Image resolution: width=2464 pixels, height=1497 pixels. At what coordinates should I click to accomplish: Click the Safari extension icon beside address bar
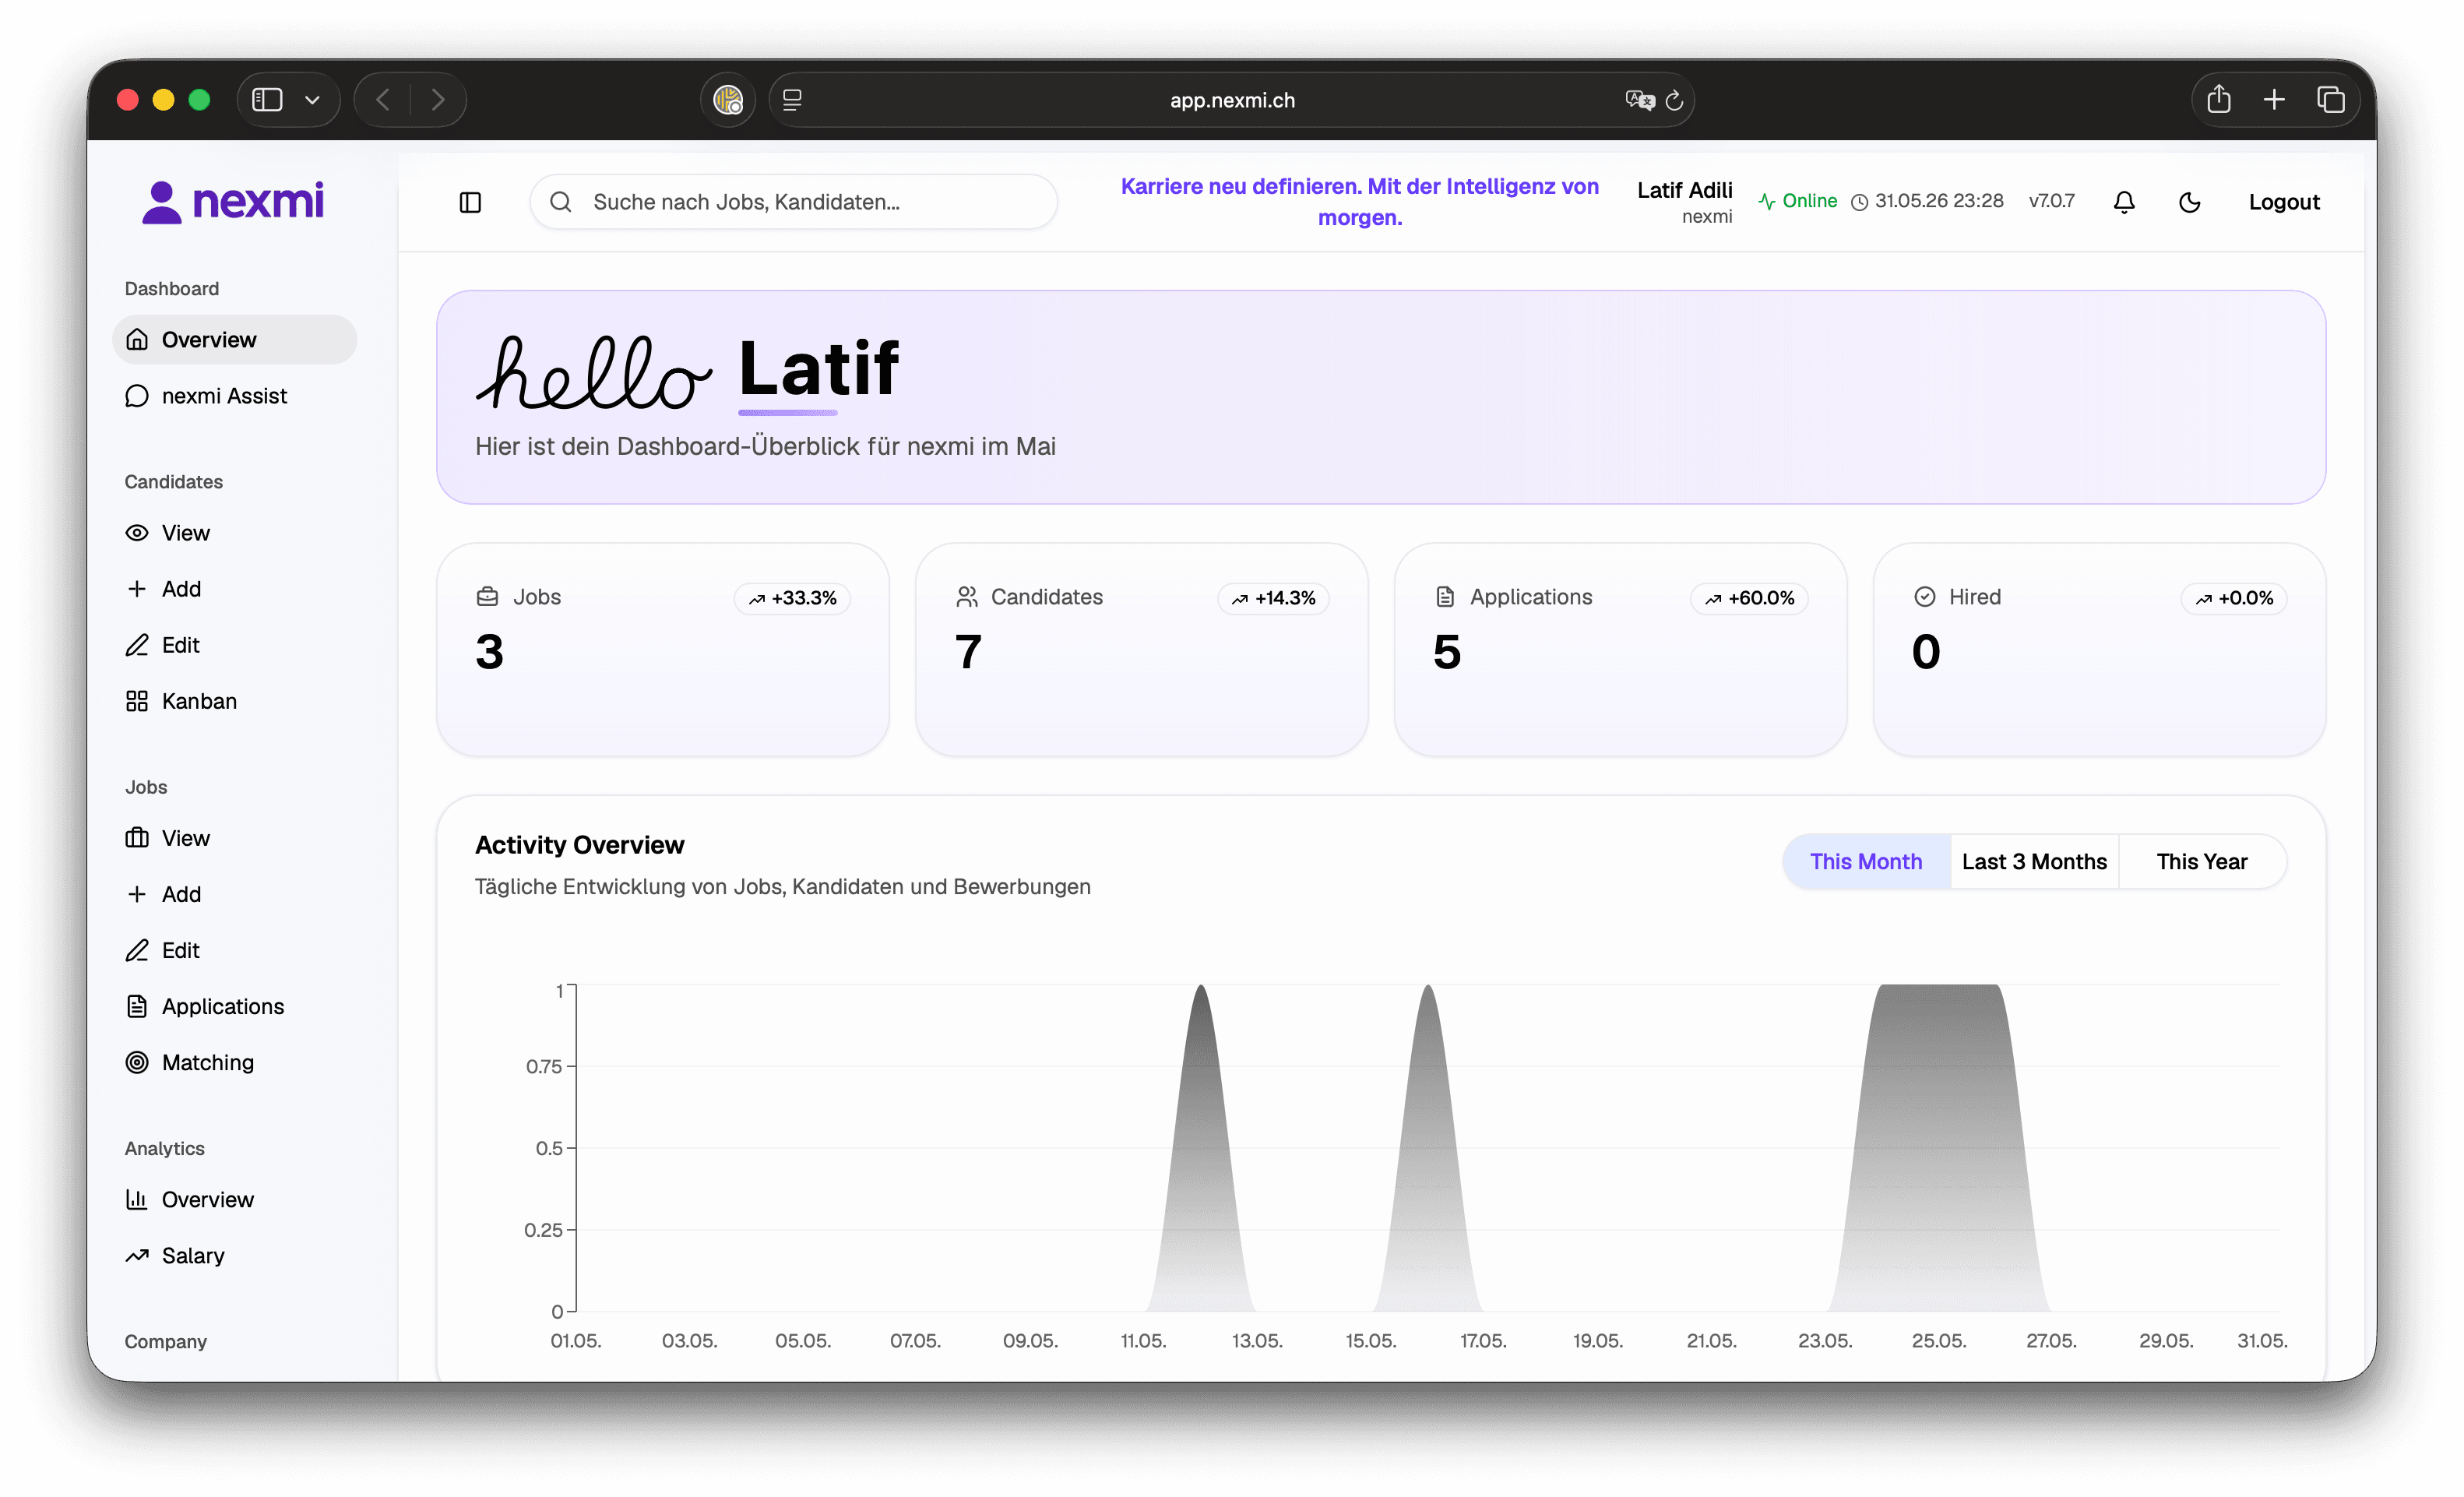pyautogui.click(x=728, y=100)
